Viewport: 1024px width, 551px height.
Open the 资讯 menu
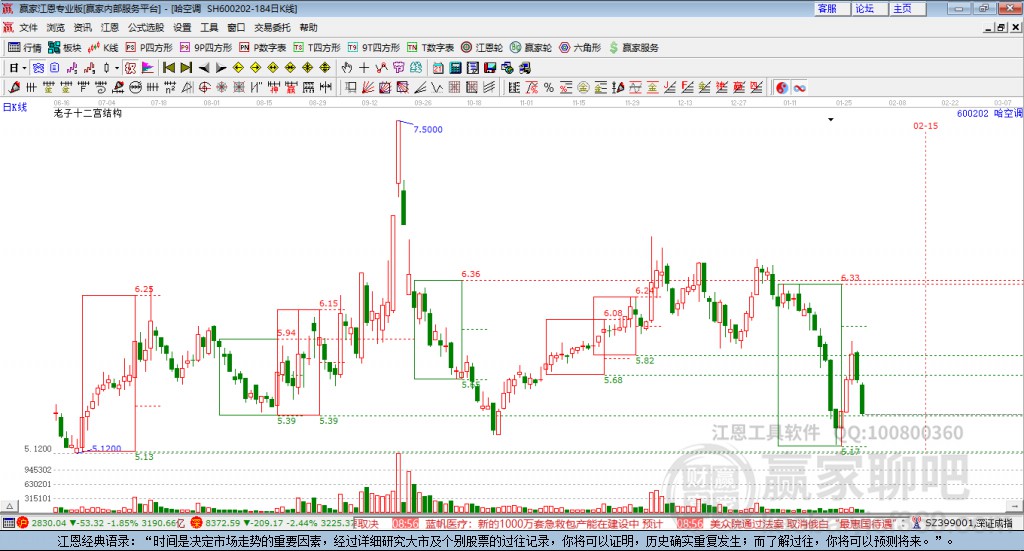coord(83,27)
